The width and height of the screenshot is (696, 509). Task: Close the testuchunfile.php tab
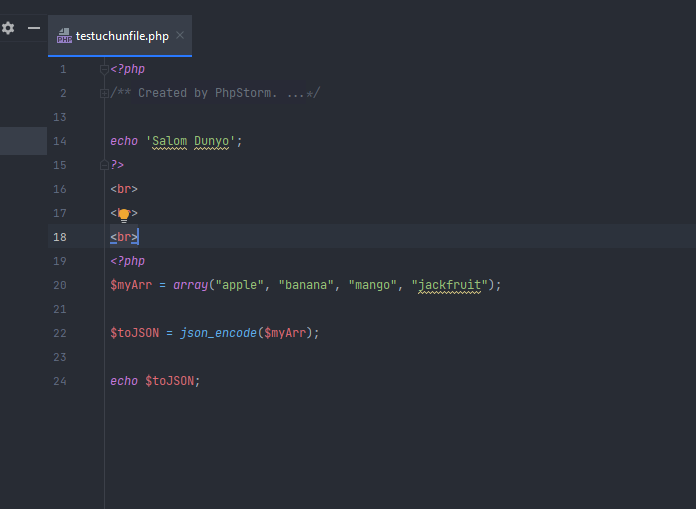pos(180,35)
